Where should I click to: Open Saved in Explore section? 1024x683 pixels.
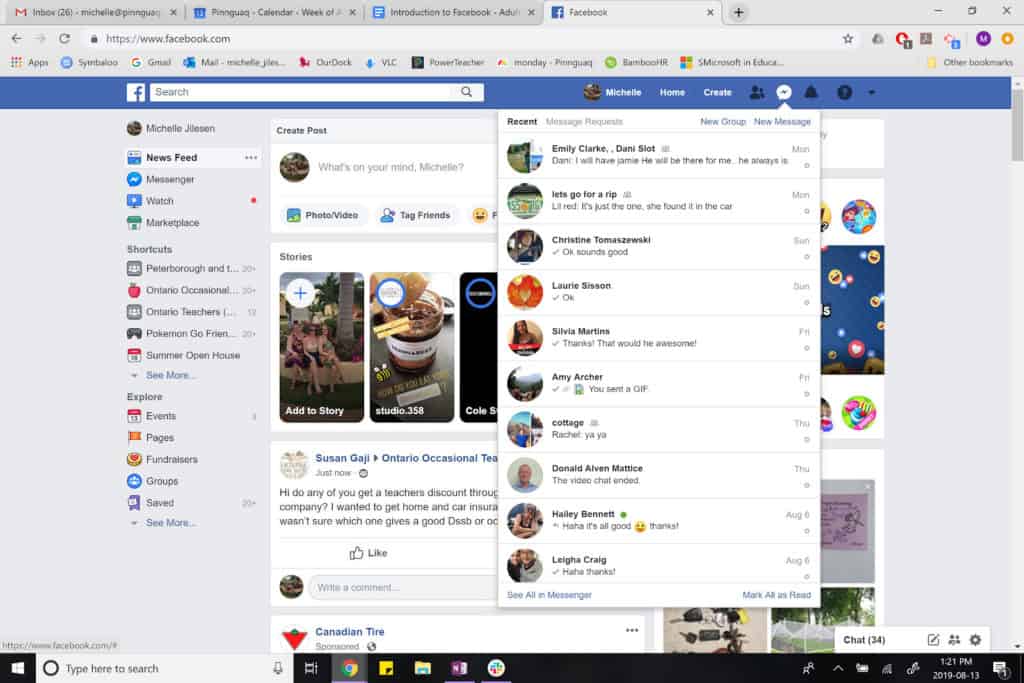pos(150,503)
